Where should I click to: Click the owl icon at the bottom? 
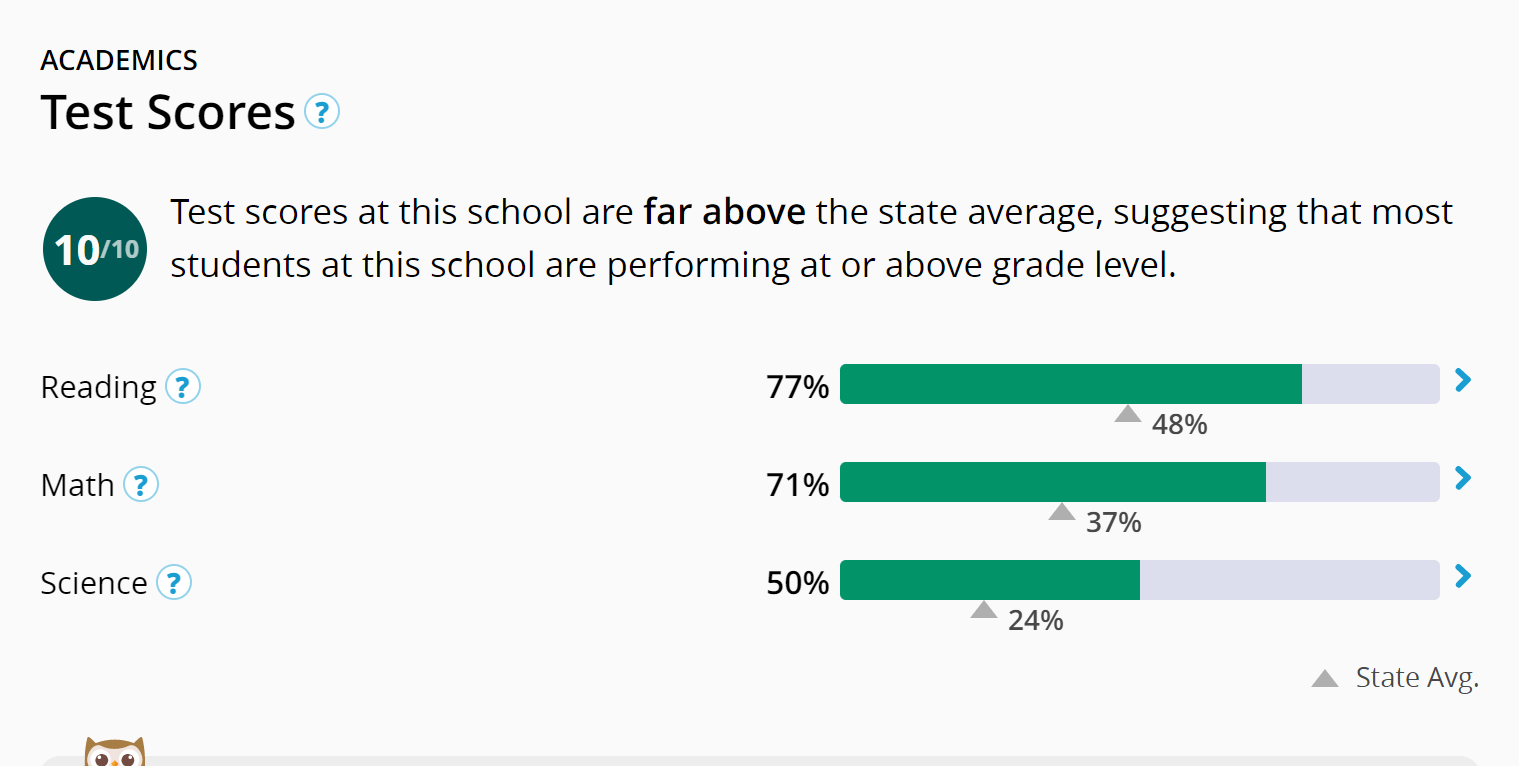tap(114, 752)
